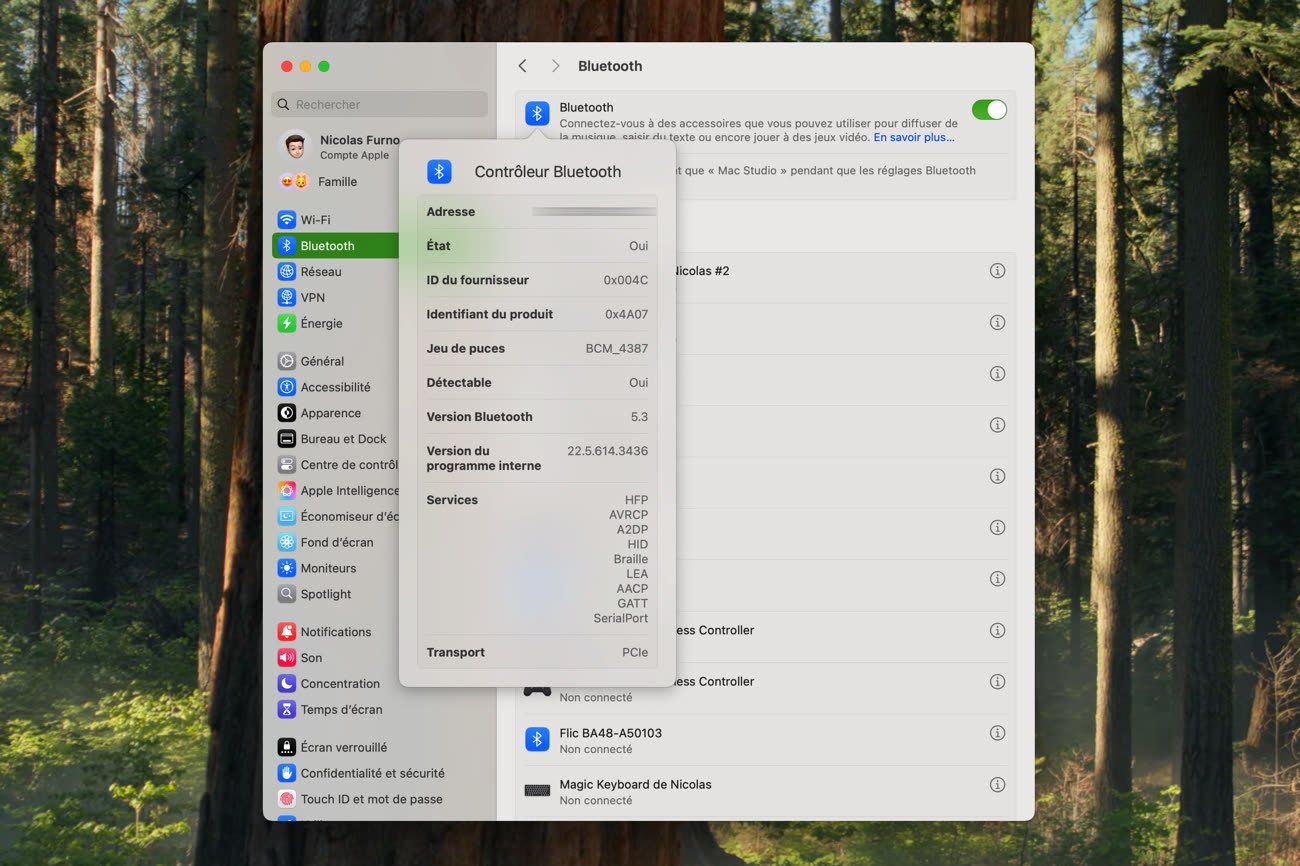Click the Contrôleur Bluetooth popover icon
1300x866 pixels.
tap(439, 172)
